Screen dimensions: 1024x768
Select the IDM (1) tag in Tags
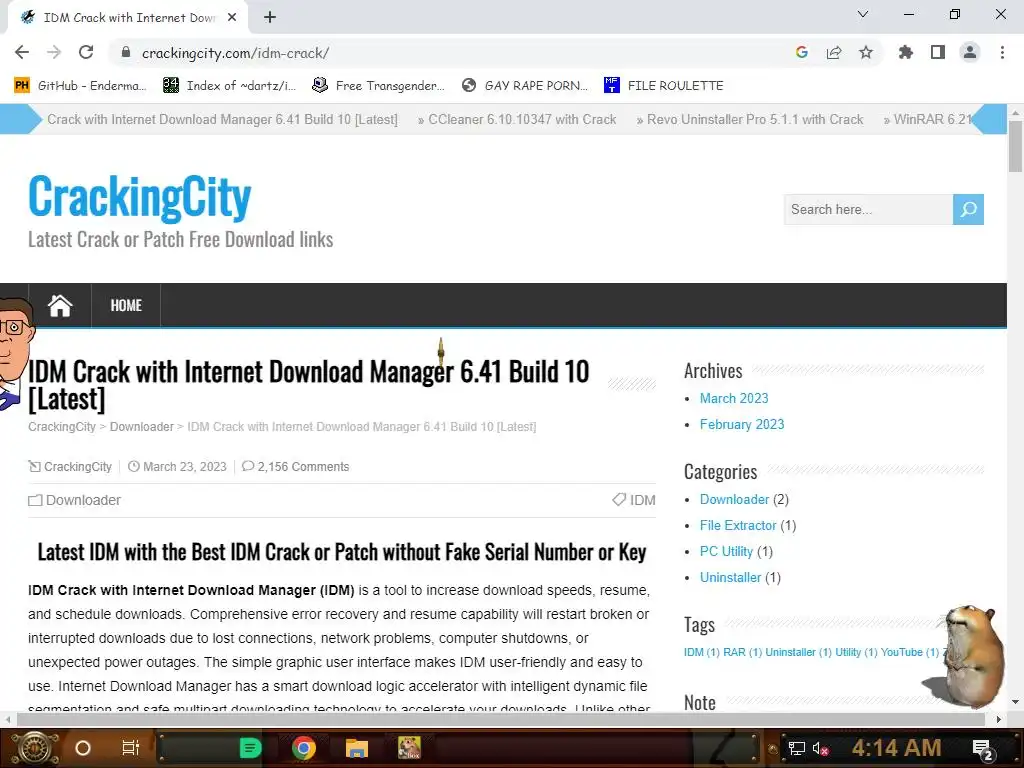701,652
